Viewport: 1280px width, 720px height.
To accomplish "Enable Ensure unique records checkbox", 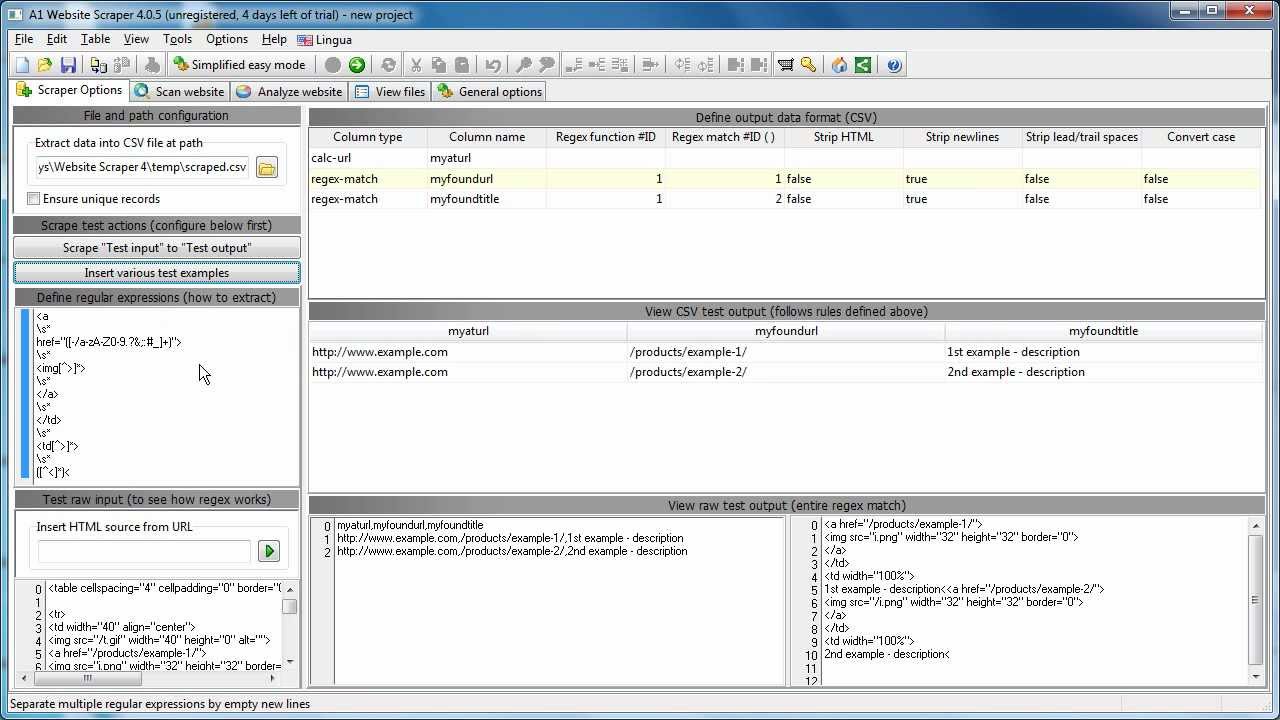I will [x=34, y=199].
